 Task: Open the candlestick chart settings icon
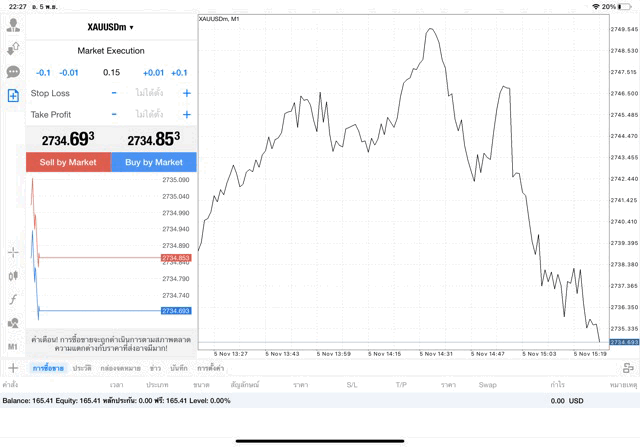(13, 275)
